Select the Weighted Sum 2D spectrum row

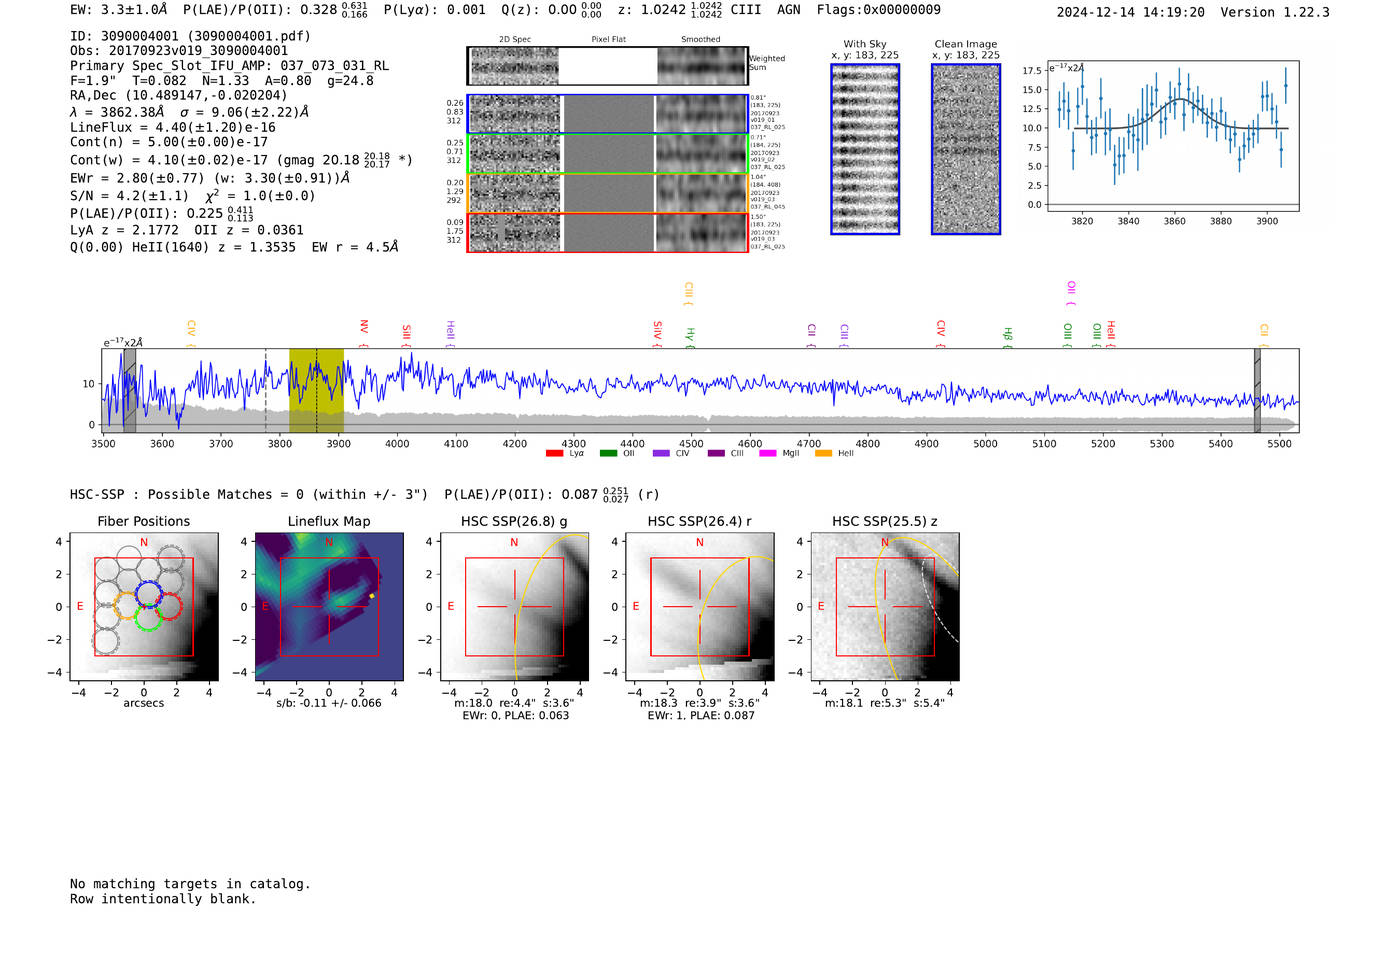(x=608, y=66)
